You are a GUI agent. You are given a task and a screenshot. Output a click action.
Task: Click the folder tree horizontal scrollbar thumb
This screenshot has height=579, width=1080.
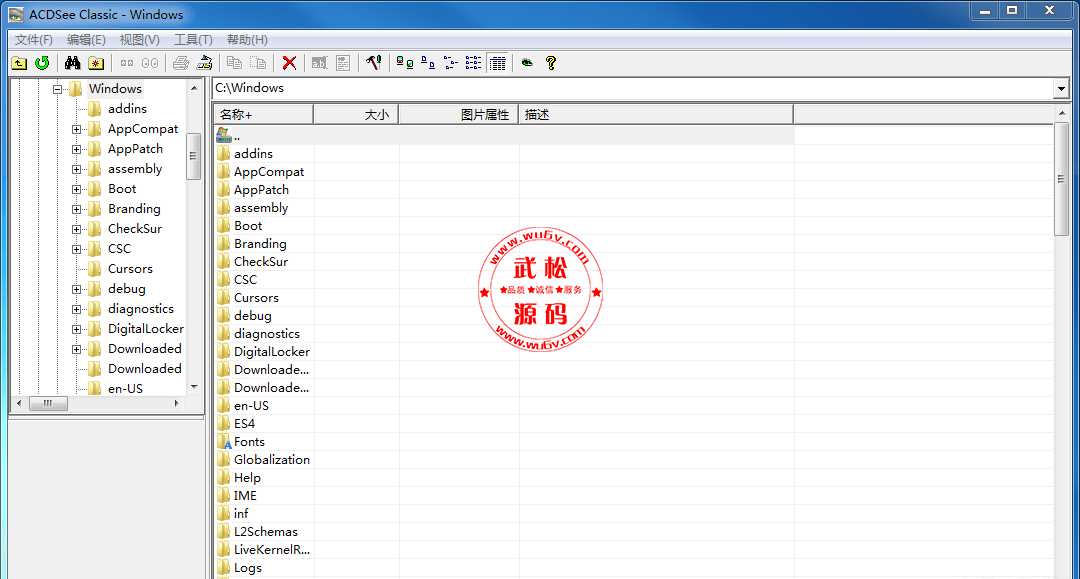tap(48, 403)
